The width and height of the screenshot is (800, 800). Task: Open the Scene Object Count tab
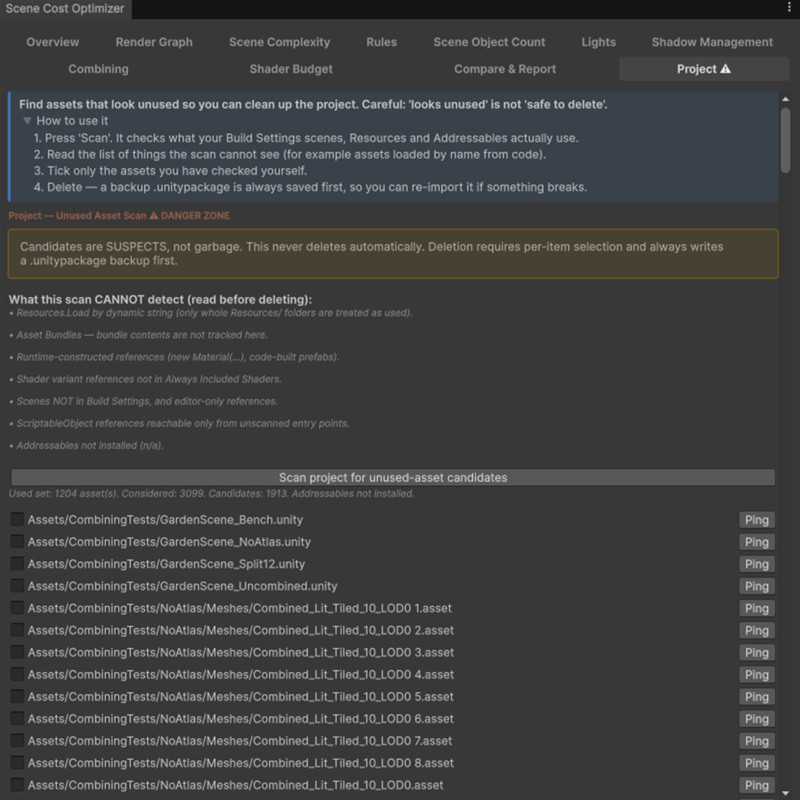tap(489, 42)
